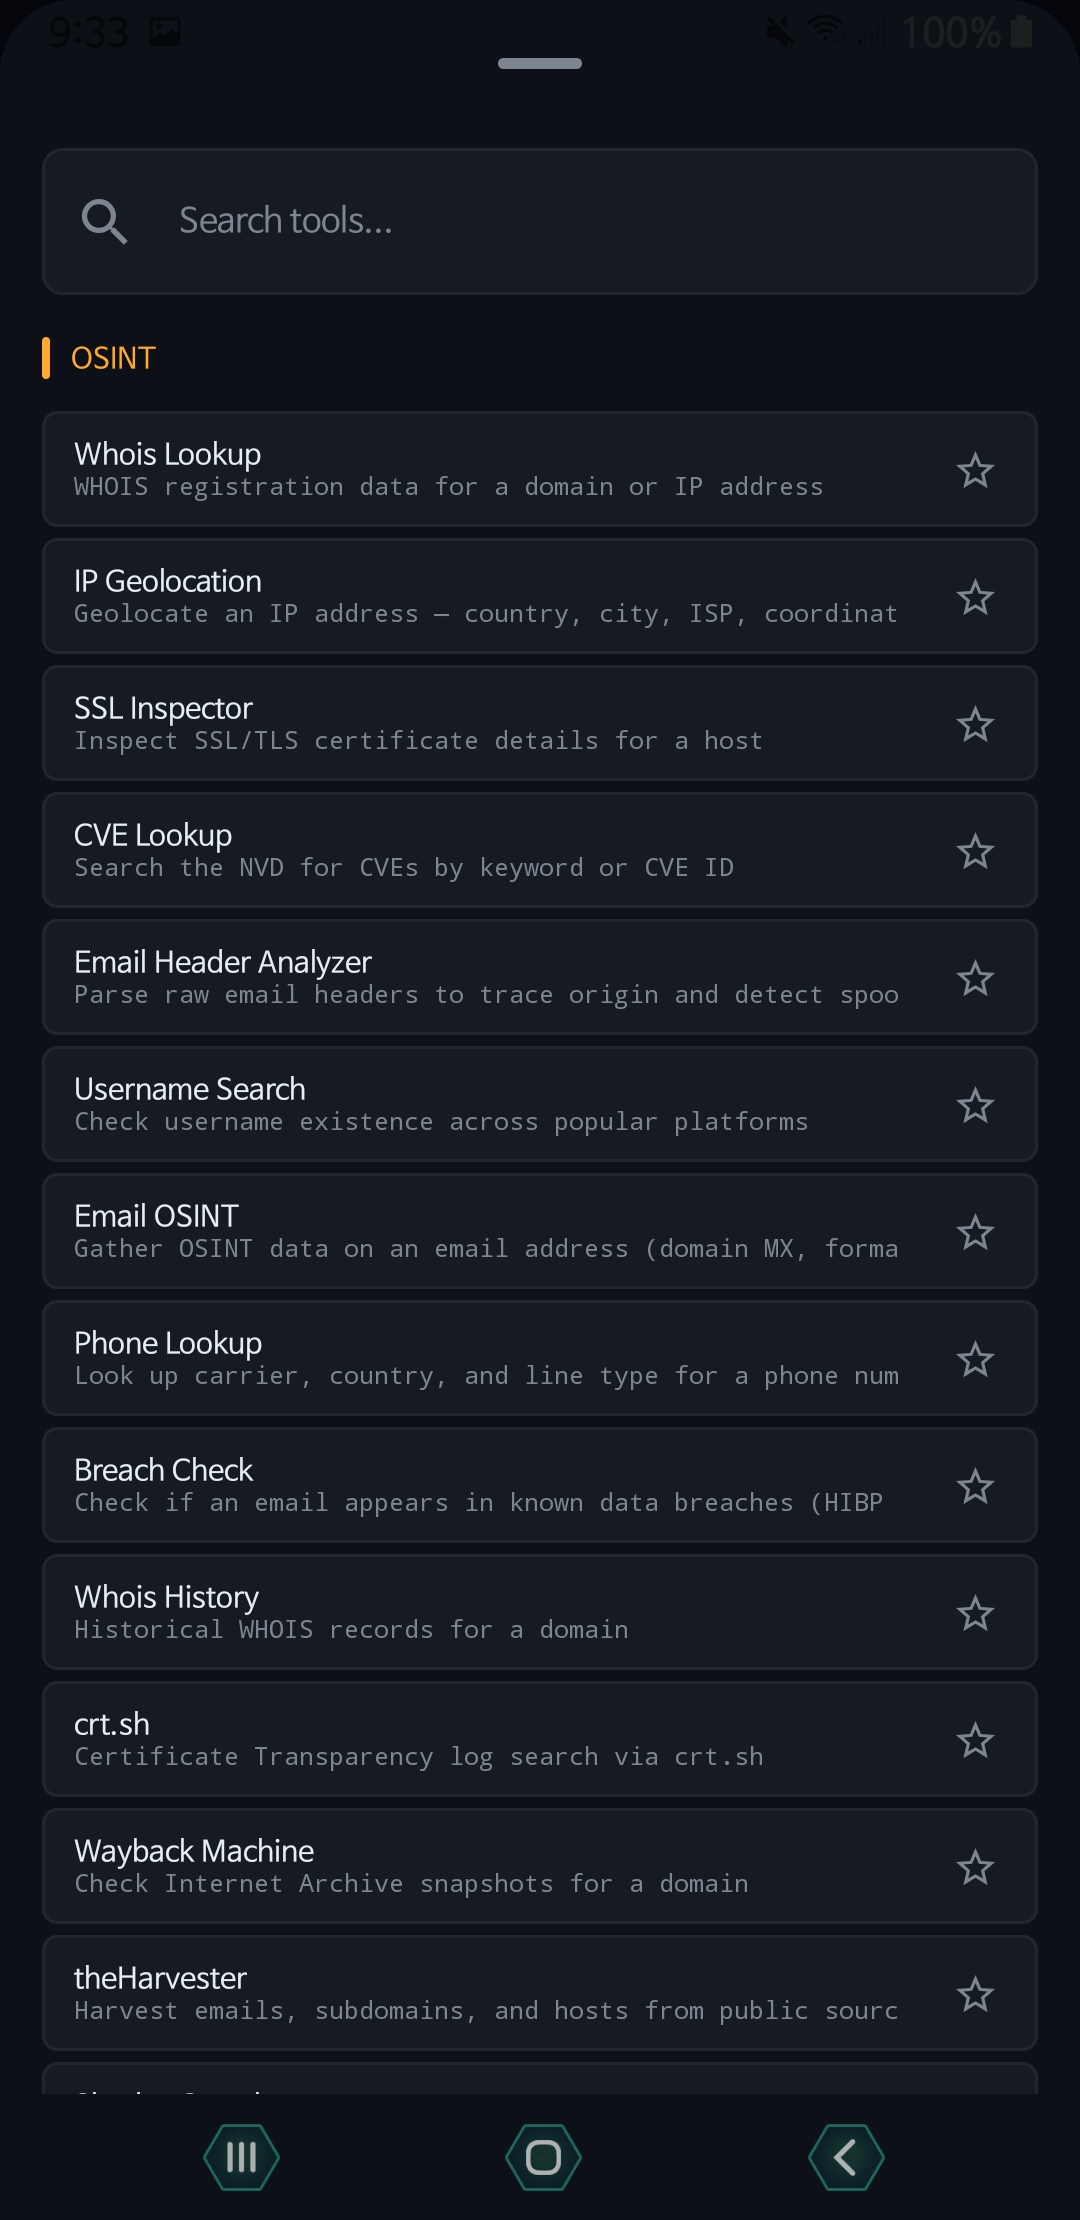Tap the home hexagon icon
This screenshot has width=1080, height=2220.
pyautogui.click(x=540, y=2157)
